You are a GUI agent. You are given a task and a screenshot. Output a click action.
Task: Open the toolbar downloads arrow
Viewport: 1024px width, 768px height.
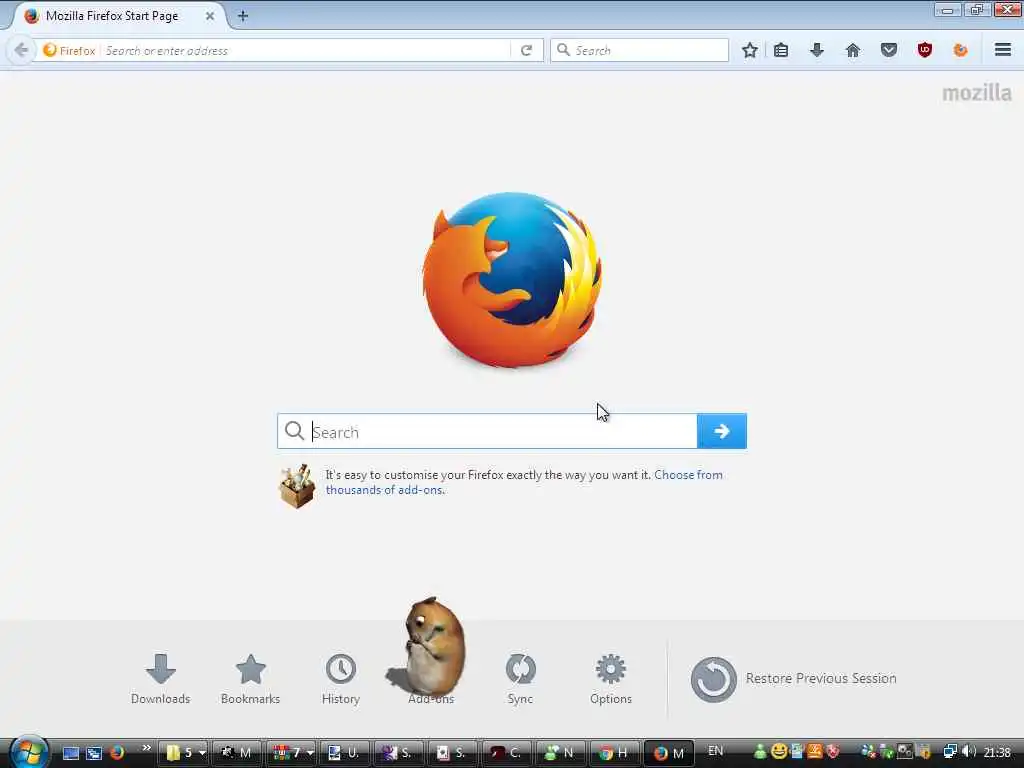coord(817,50)
